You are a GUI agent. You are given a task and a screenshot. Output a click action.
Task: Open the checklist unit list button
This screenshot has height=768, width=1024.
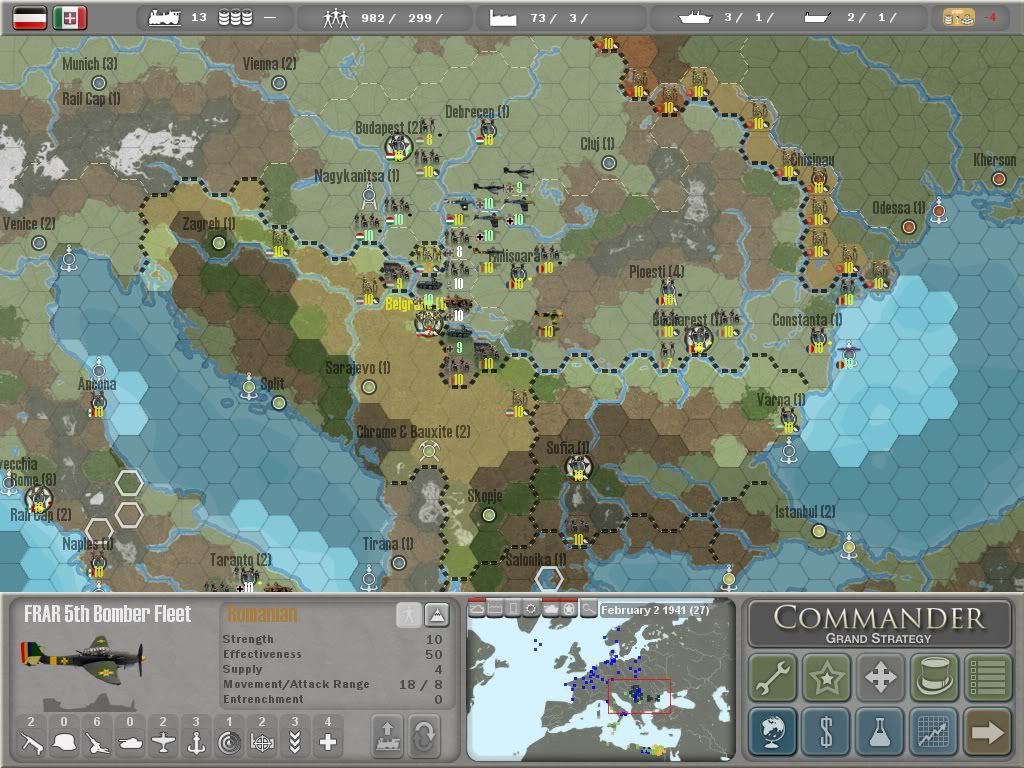[x=987, y=677]
